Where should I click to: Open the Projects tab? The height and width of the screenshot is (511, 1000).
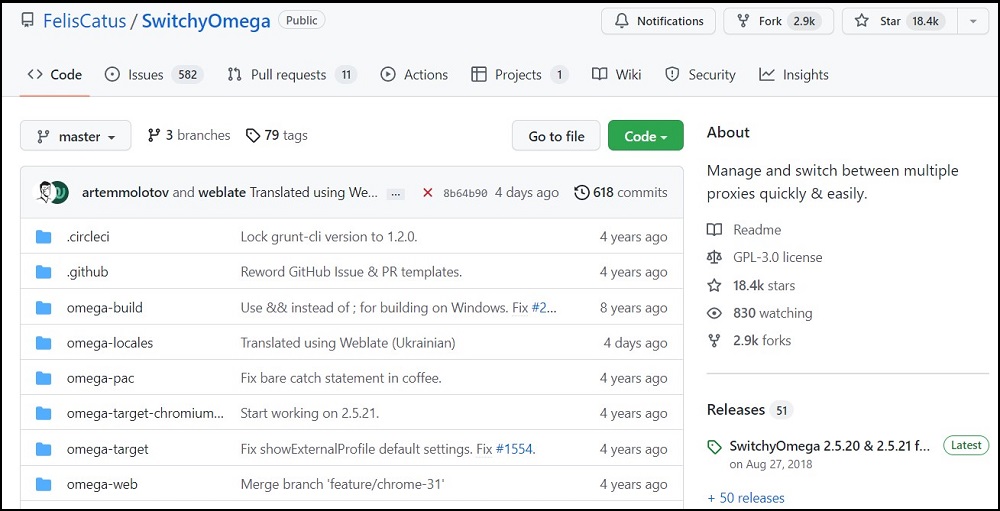[519, 75]
